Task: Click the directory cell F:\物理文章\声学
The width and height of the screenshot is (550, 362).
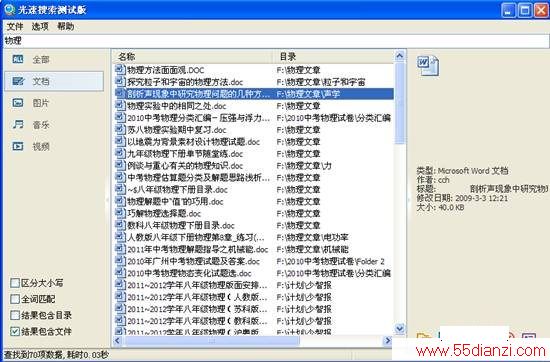Action: tap(308, 94)
